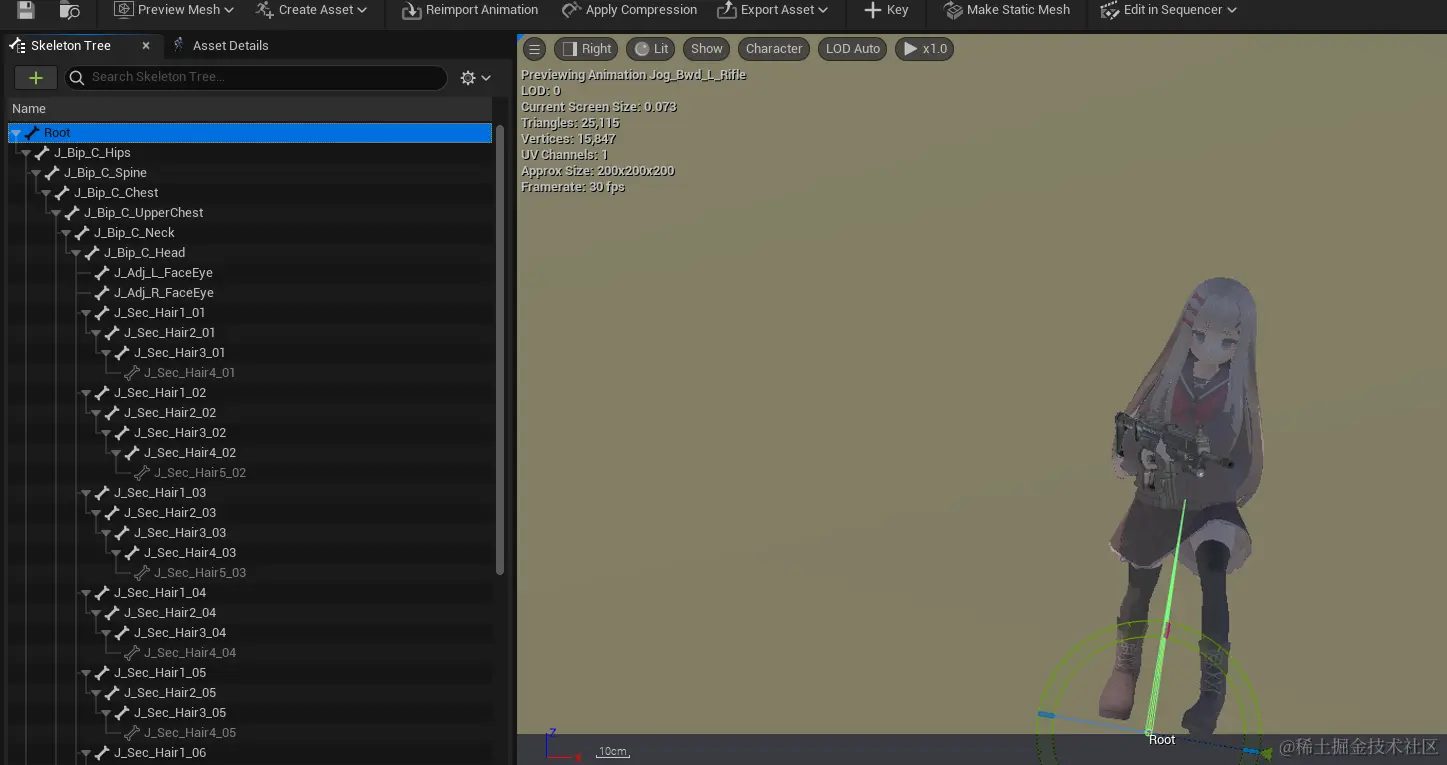
Task: Focus the Search Skeleton Tree field
Action: click(256, 77)
